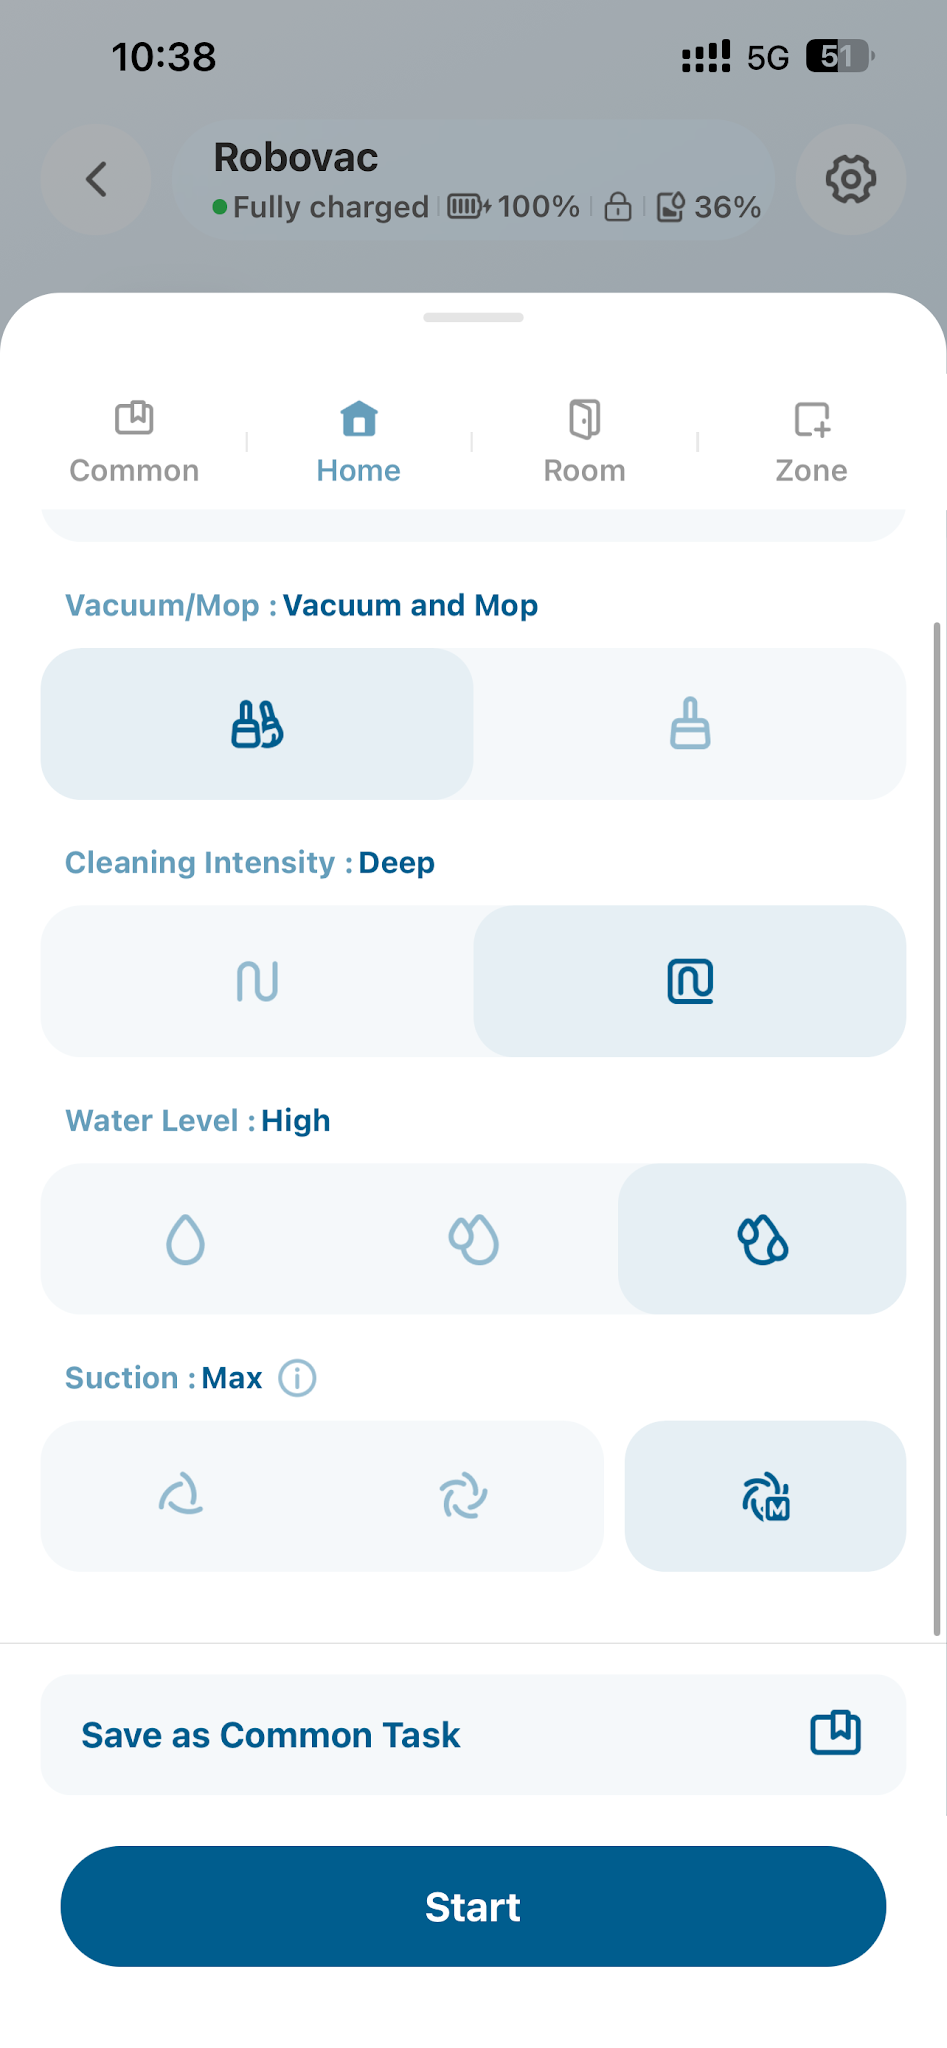Tap the suction info icon
947x2048 pixels.
click(x=297, y=1378)
